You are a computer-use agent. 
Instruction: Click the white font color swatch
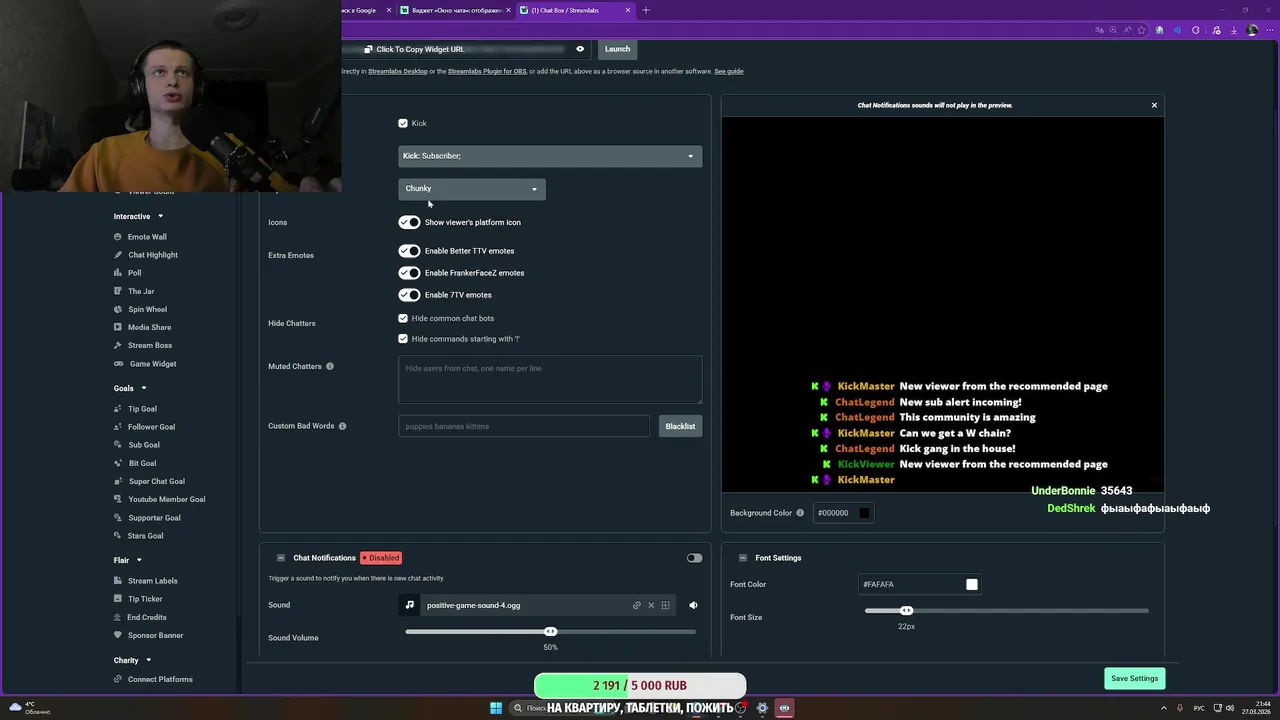pos(972,584)
